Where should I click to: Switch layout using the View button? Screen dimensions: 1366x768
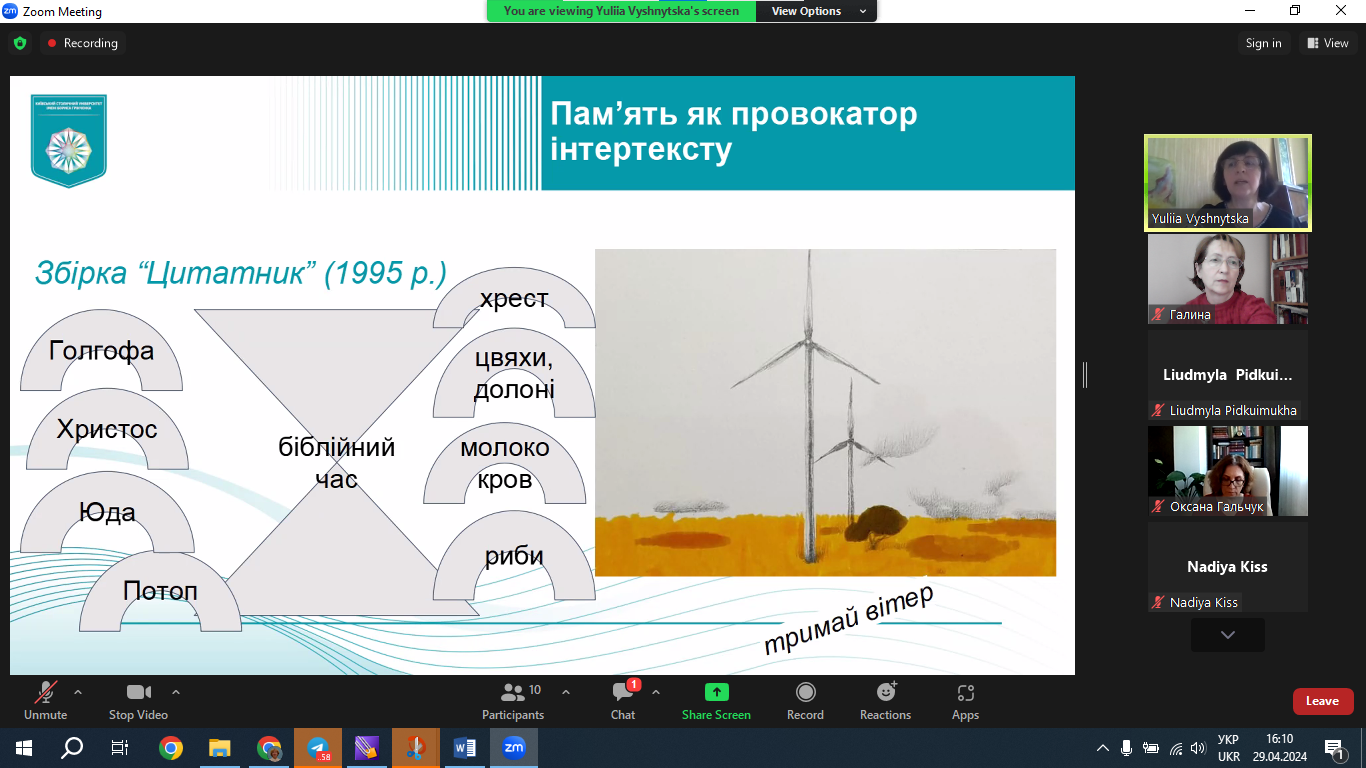[1328, 43]
